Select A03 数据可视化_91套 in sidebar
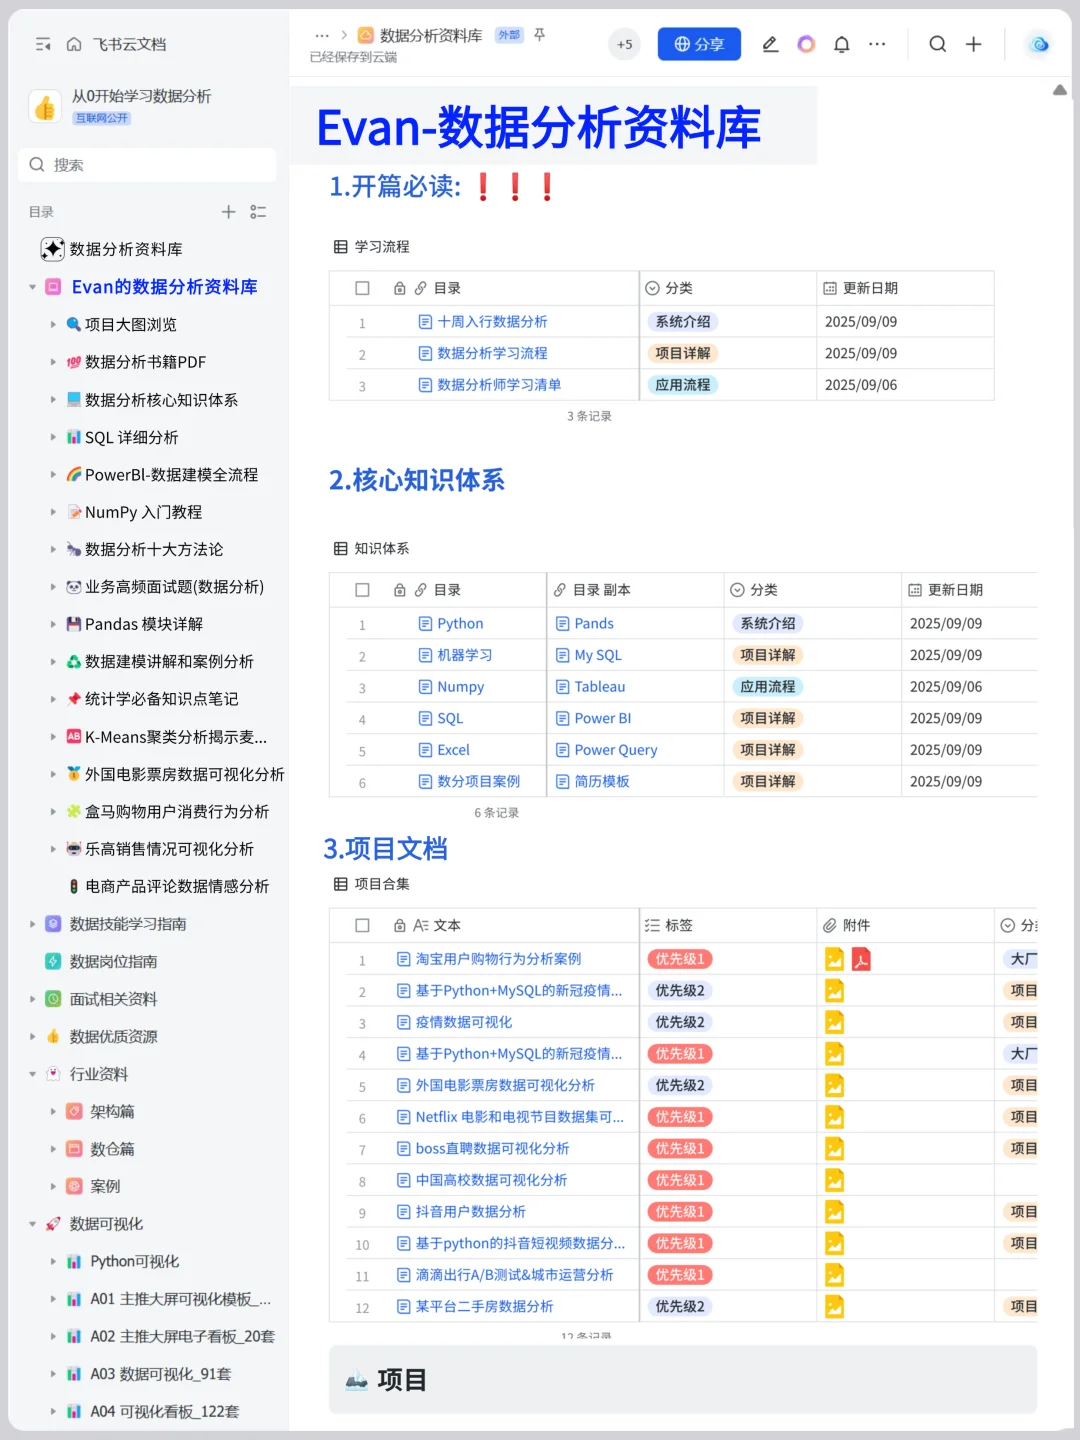Screen dimensions: 1080x1440 click(x=161, y=1374)
